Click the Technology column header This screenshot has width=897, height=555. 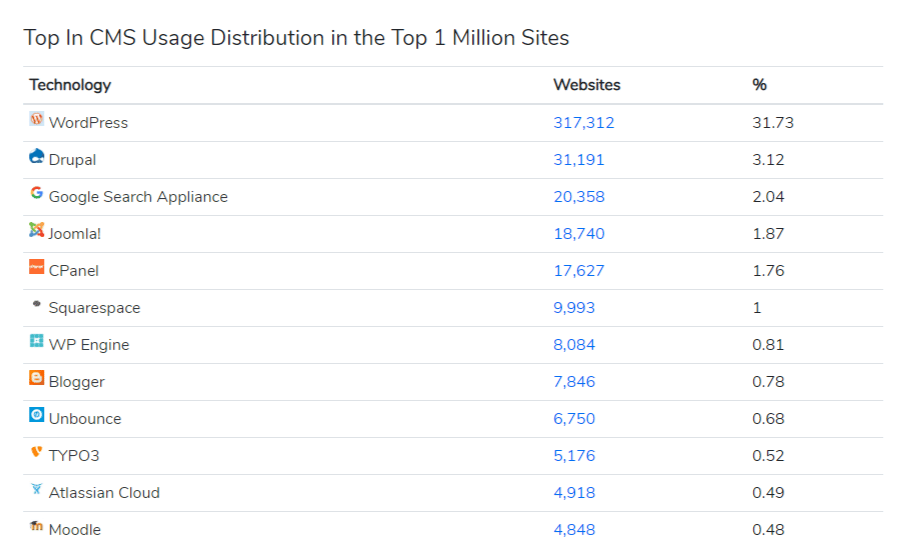(x=70, y=85)
